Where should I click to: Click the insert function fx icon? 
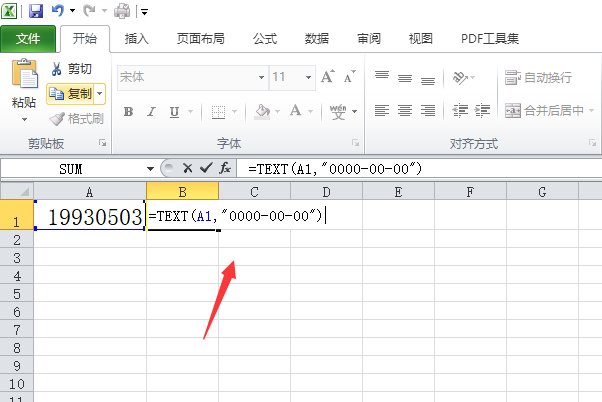226,169
